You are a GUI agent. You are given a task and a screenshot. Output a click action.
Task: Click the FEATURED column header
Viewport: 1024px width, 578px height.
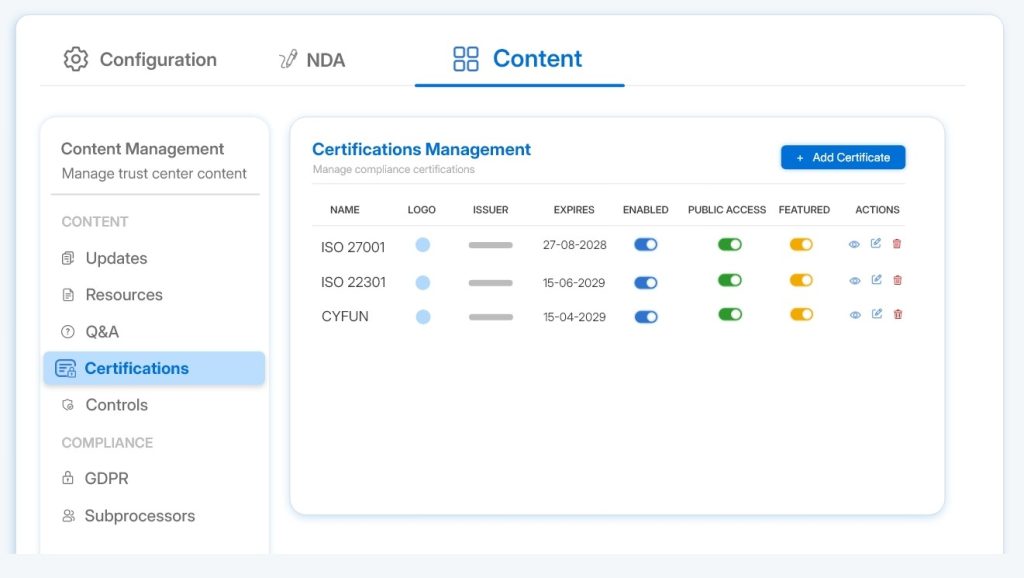point(804,210)
